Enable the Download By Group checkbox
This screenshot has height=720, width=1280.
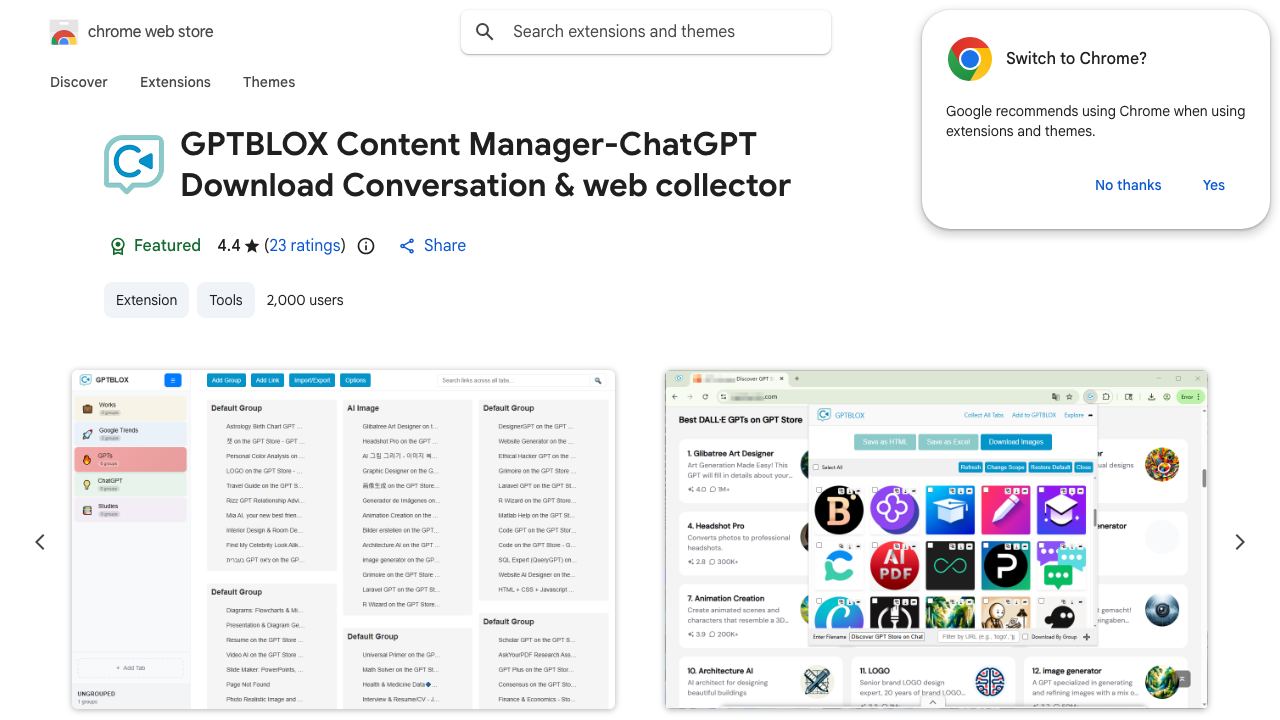1025,637
